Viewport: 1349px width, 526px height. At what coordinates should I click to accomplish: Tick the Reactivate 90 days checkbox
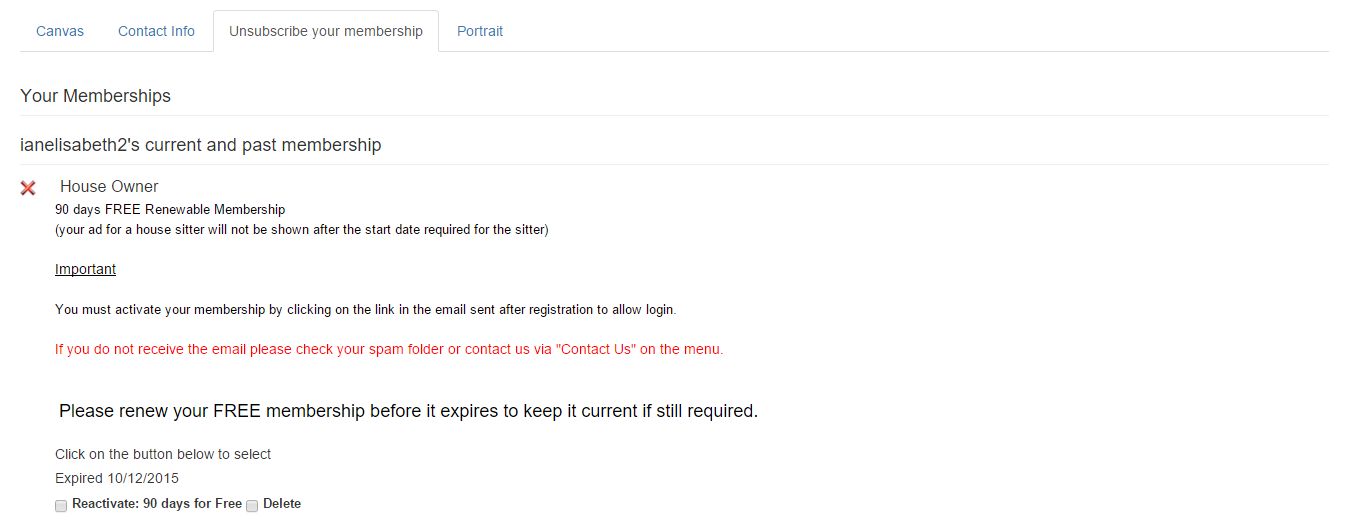tap(61, 505)
